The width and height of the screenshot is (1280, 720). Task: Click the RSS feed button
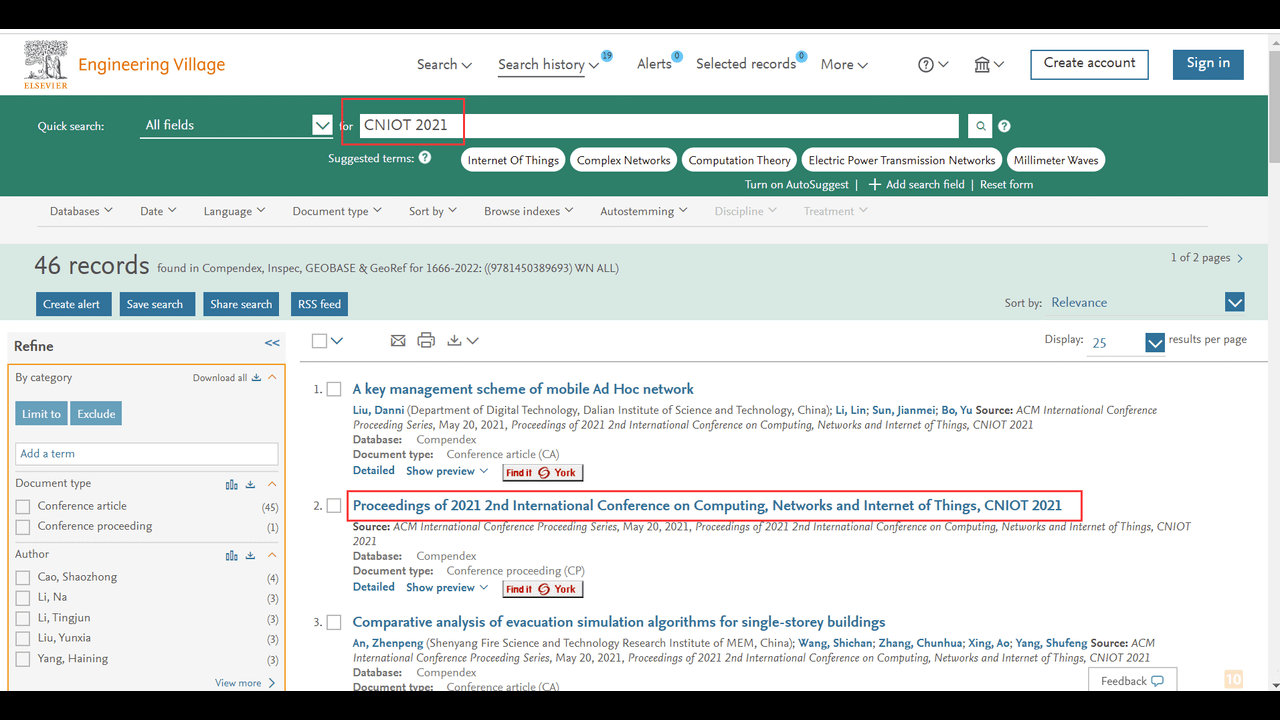point(319,304)
